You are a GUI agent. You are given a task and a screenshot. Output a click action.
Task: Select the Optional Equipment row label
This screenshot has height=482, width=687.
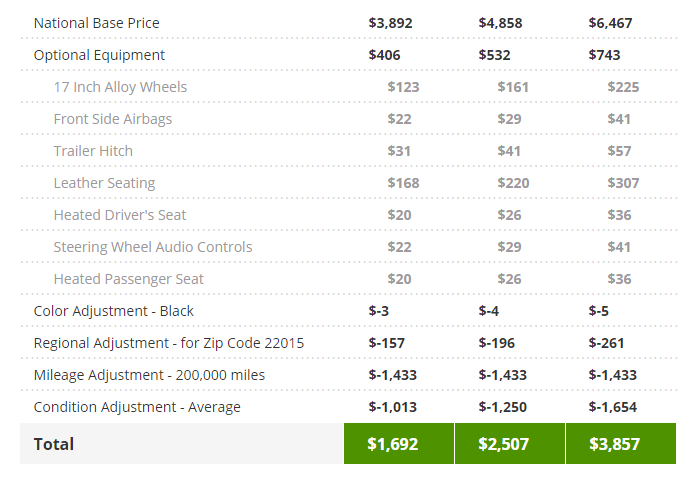tap(99, 55)
